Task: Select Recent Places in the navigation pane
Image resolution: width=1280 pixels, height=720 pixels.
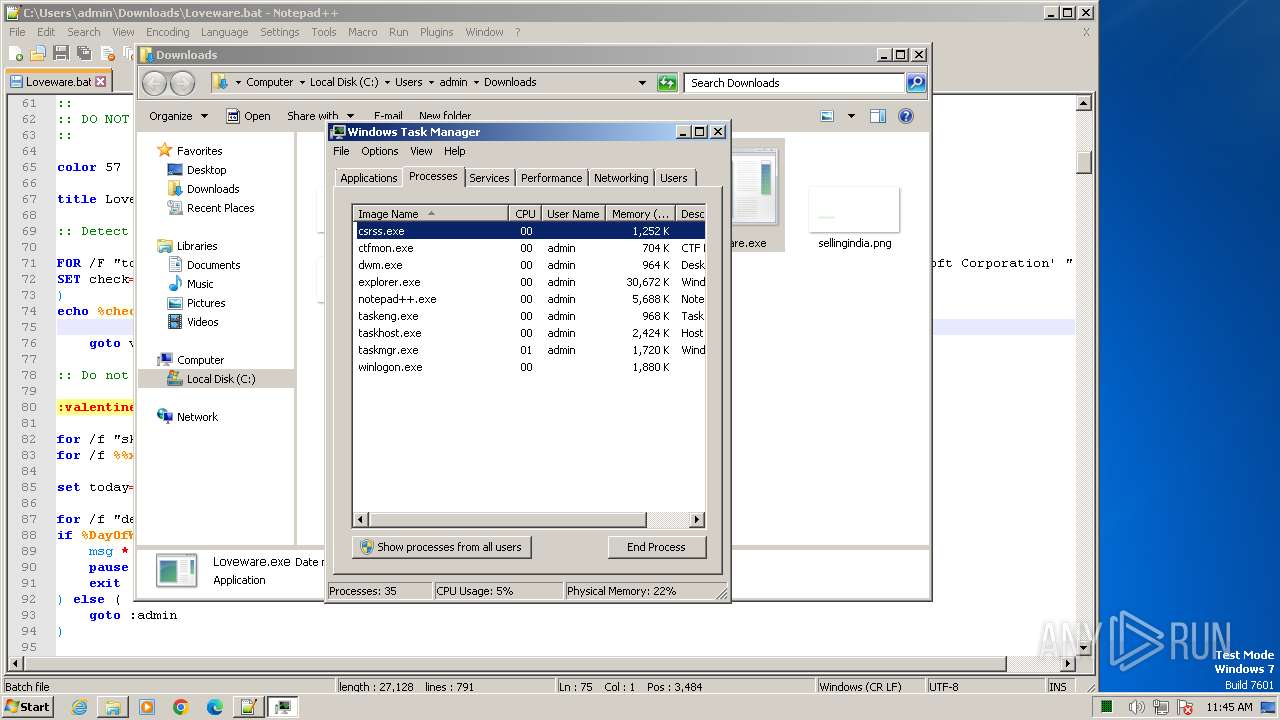Action: click(x=220, y=208)
